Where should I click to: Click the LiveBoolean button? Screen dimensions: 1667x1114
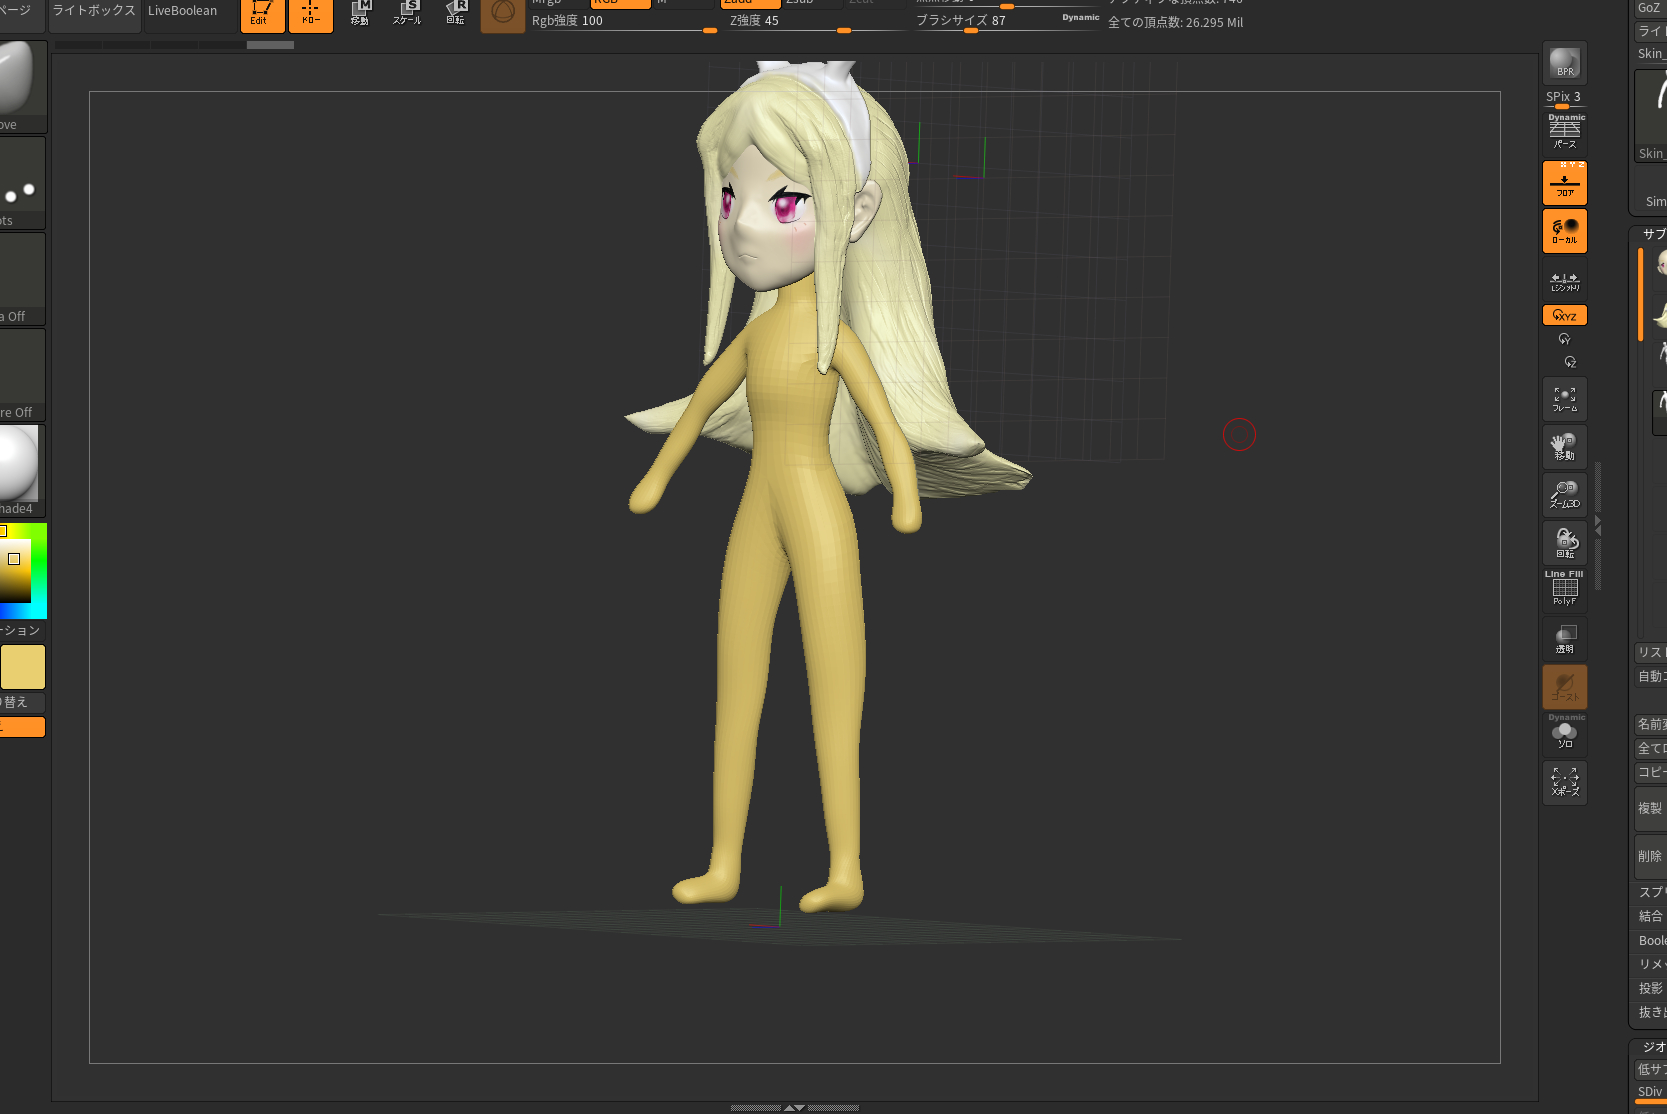pos(182,11)
